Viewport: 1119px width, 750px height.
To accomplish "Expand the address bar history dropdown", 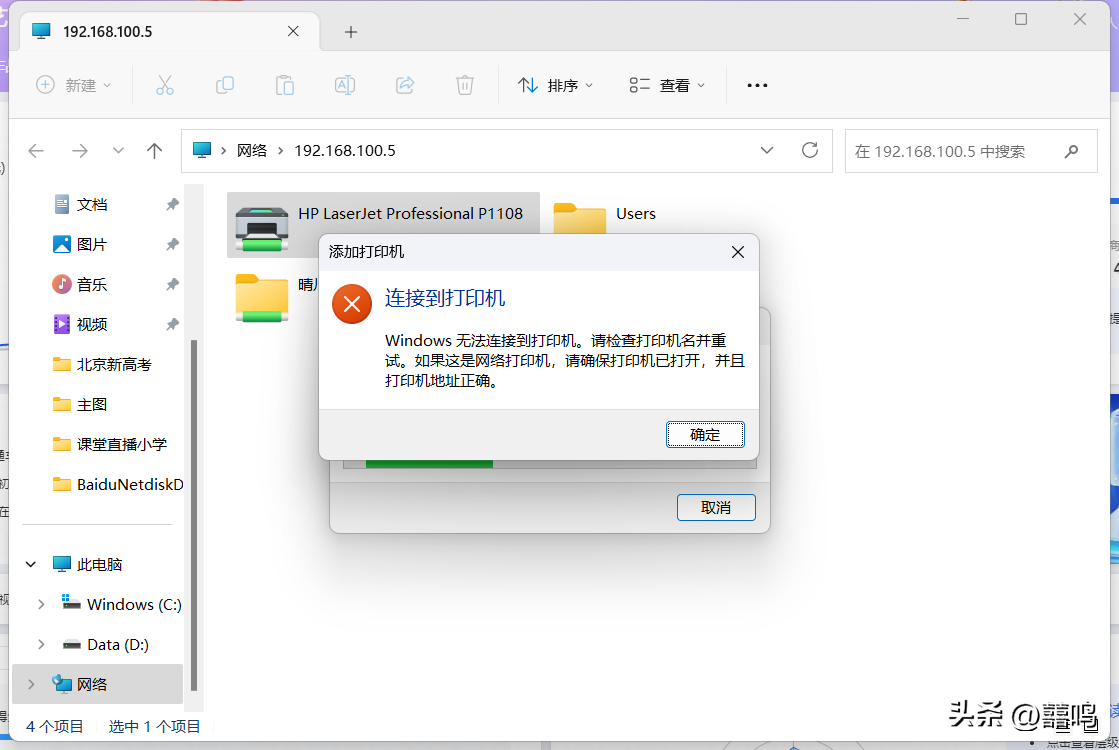I will tap(766, 151).
